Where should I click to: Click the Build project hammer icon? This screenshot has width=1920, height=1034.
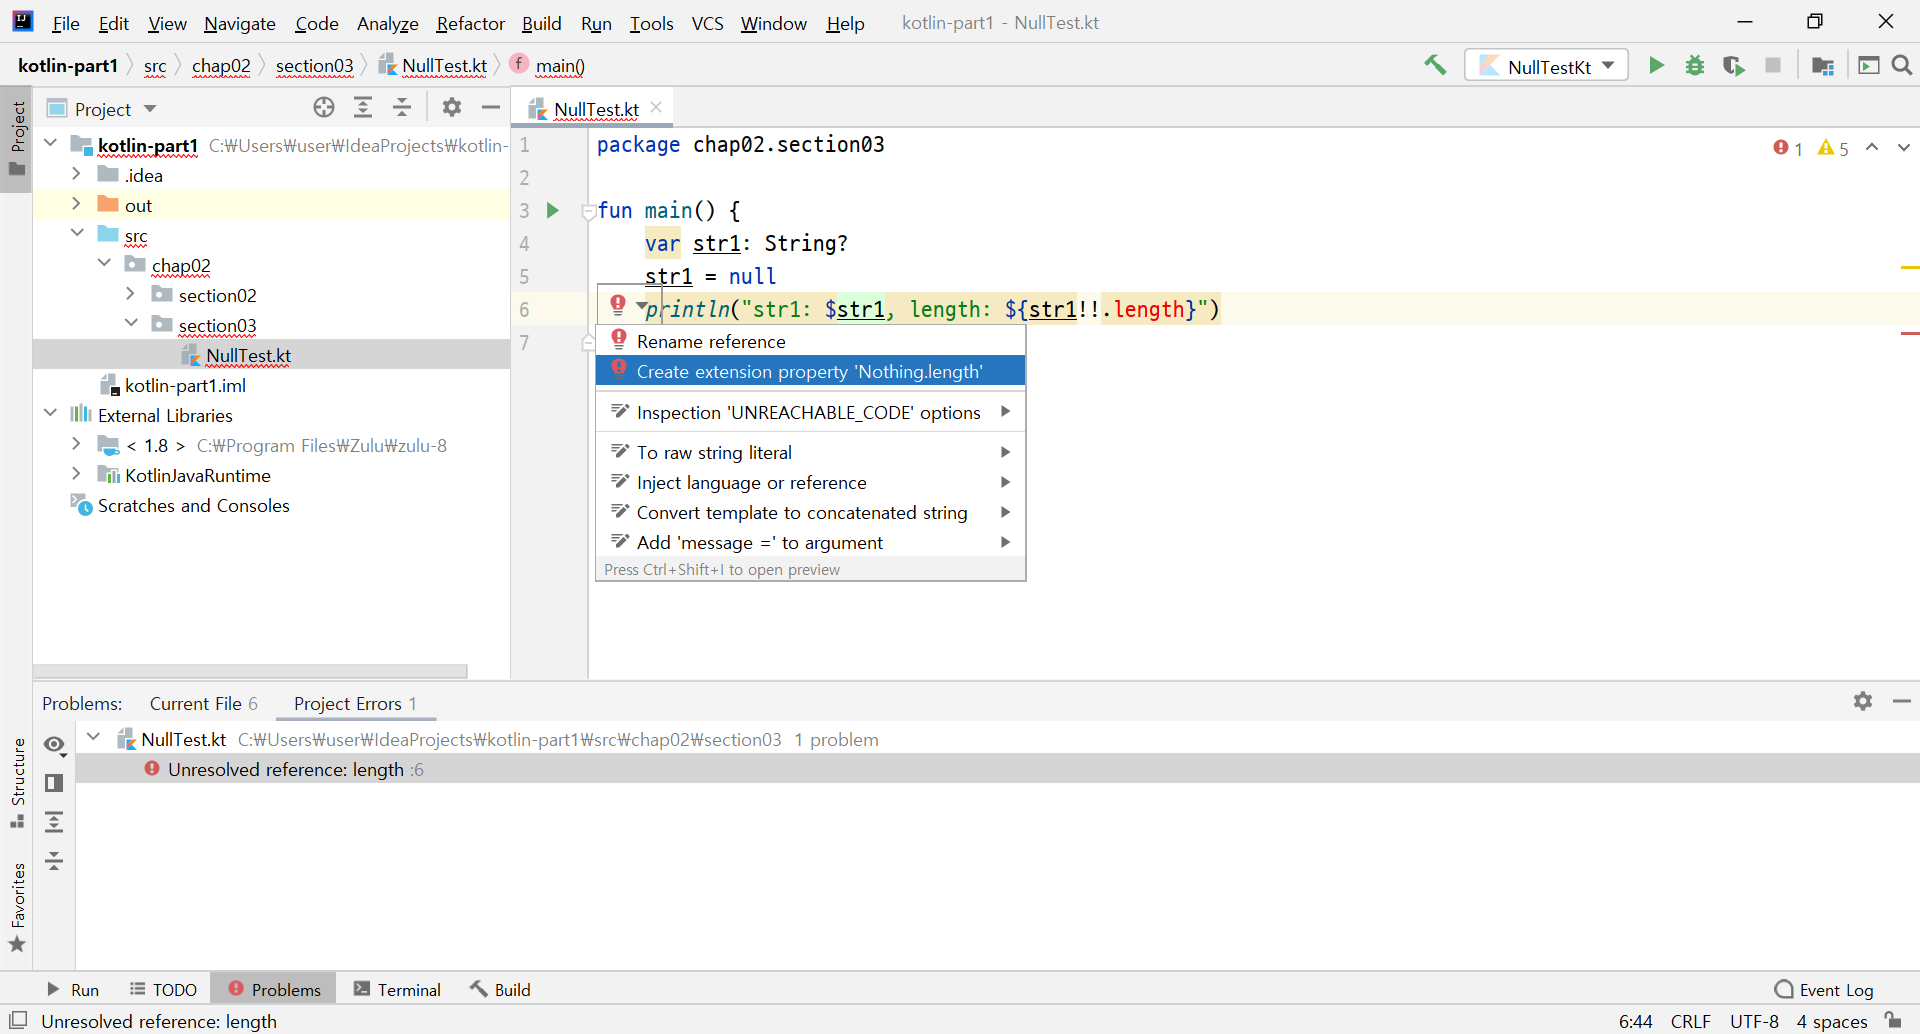[1435, 65]
